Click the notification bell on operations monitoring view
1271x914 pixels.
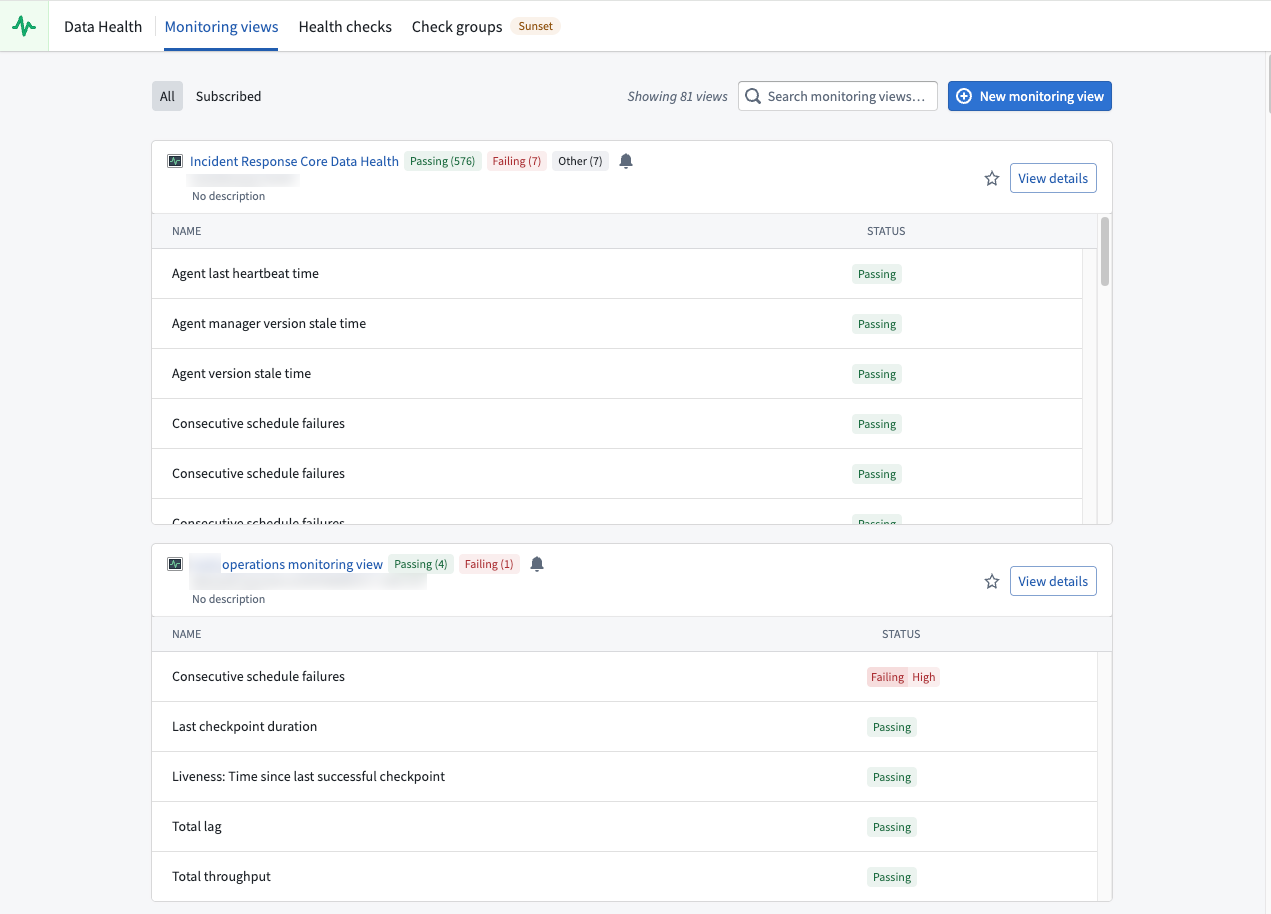[537, 563]
